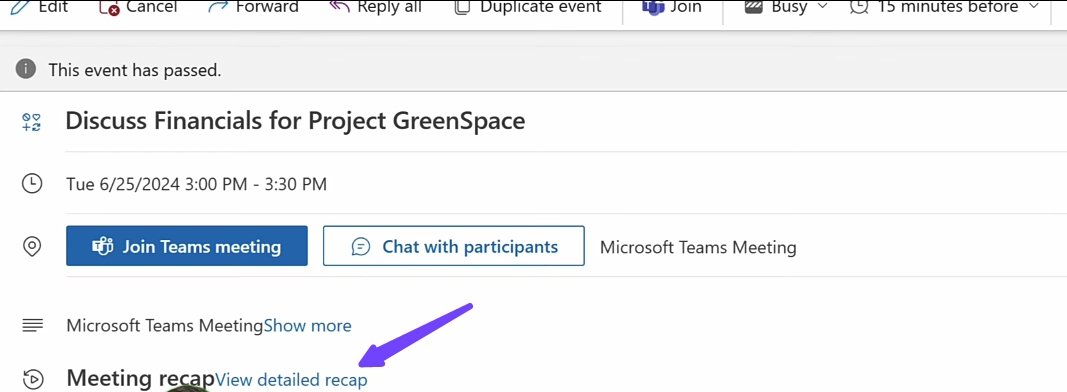Click the description lines icon
The image size is (1067, 392).
point(33,325)
